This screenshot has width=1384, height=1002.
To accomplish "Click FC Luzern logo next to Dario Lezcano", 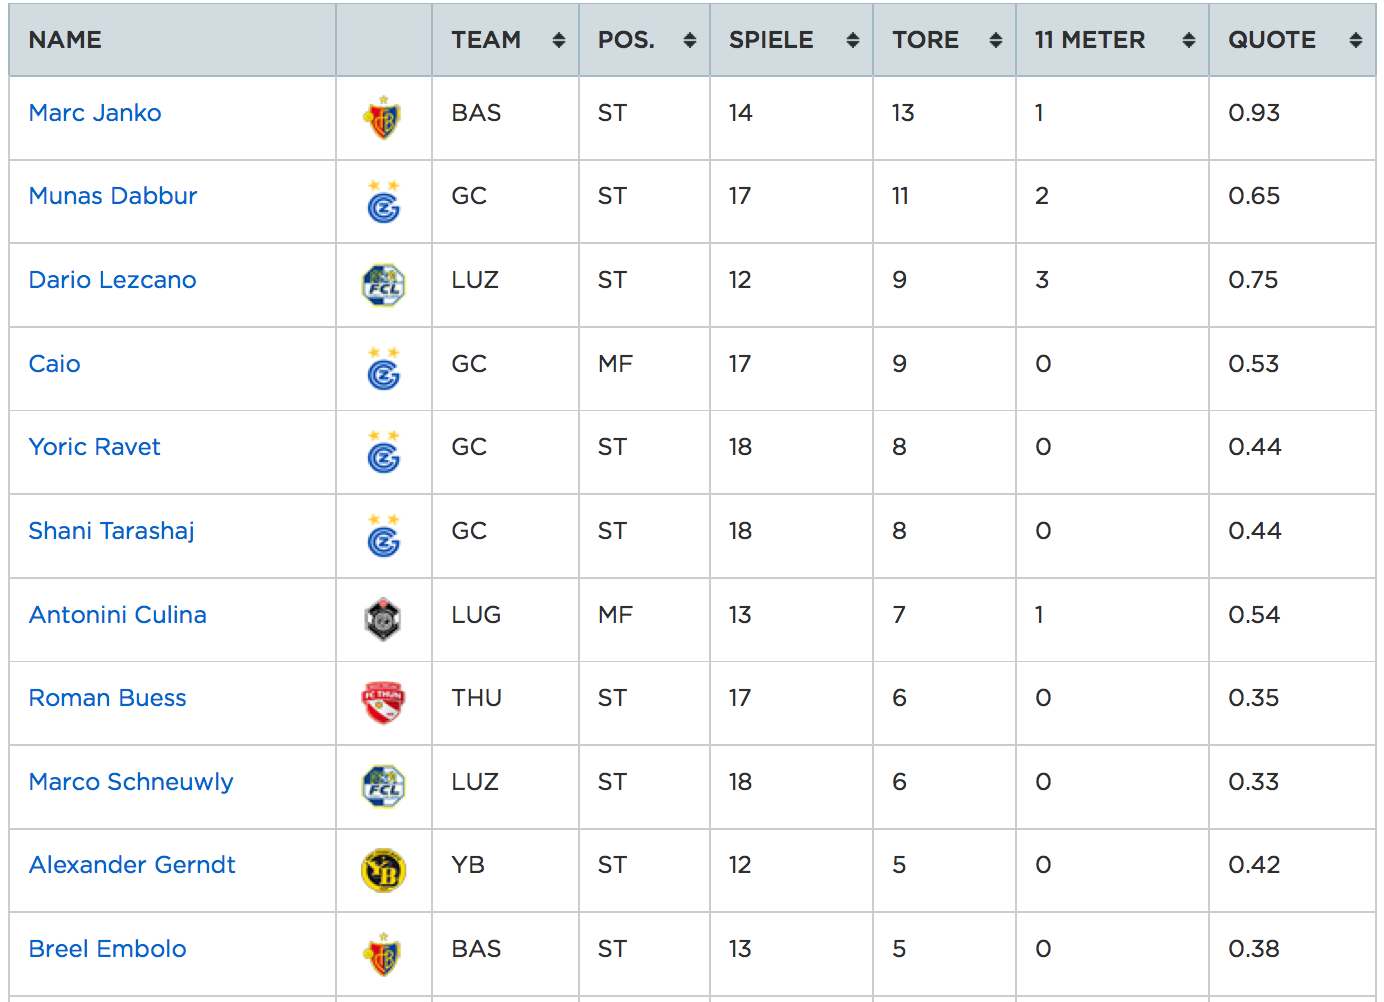I will click(383, 285).
